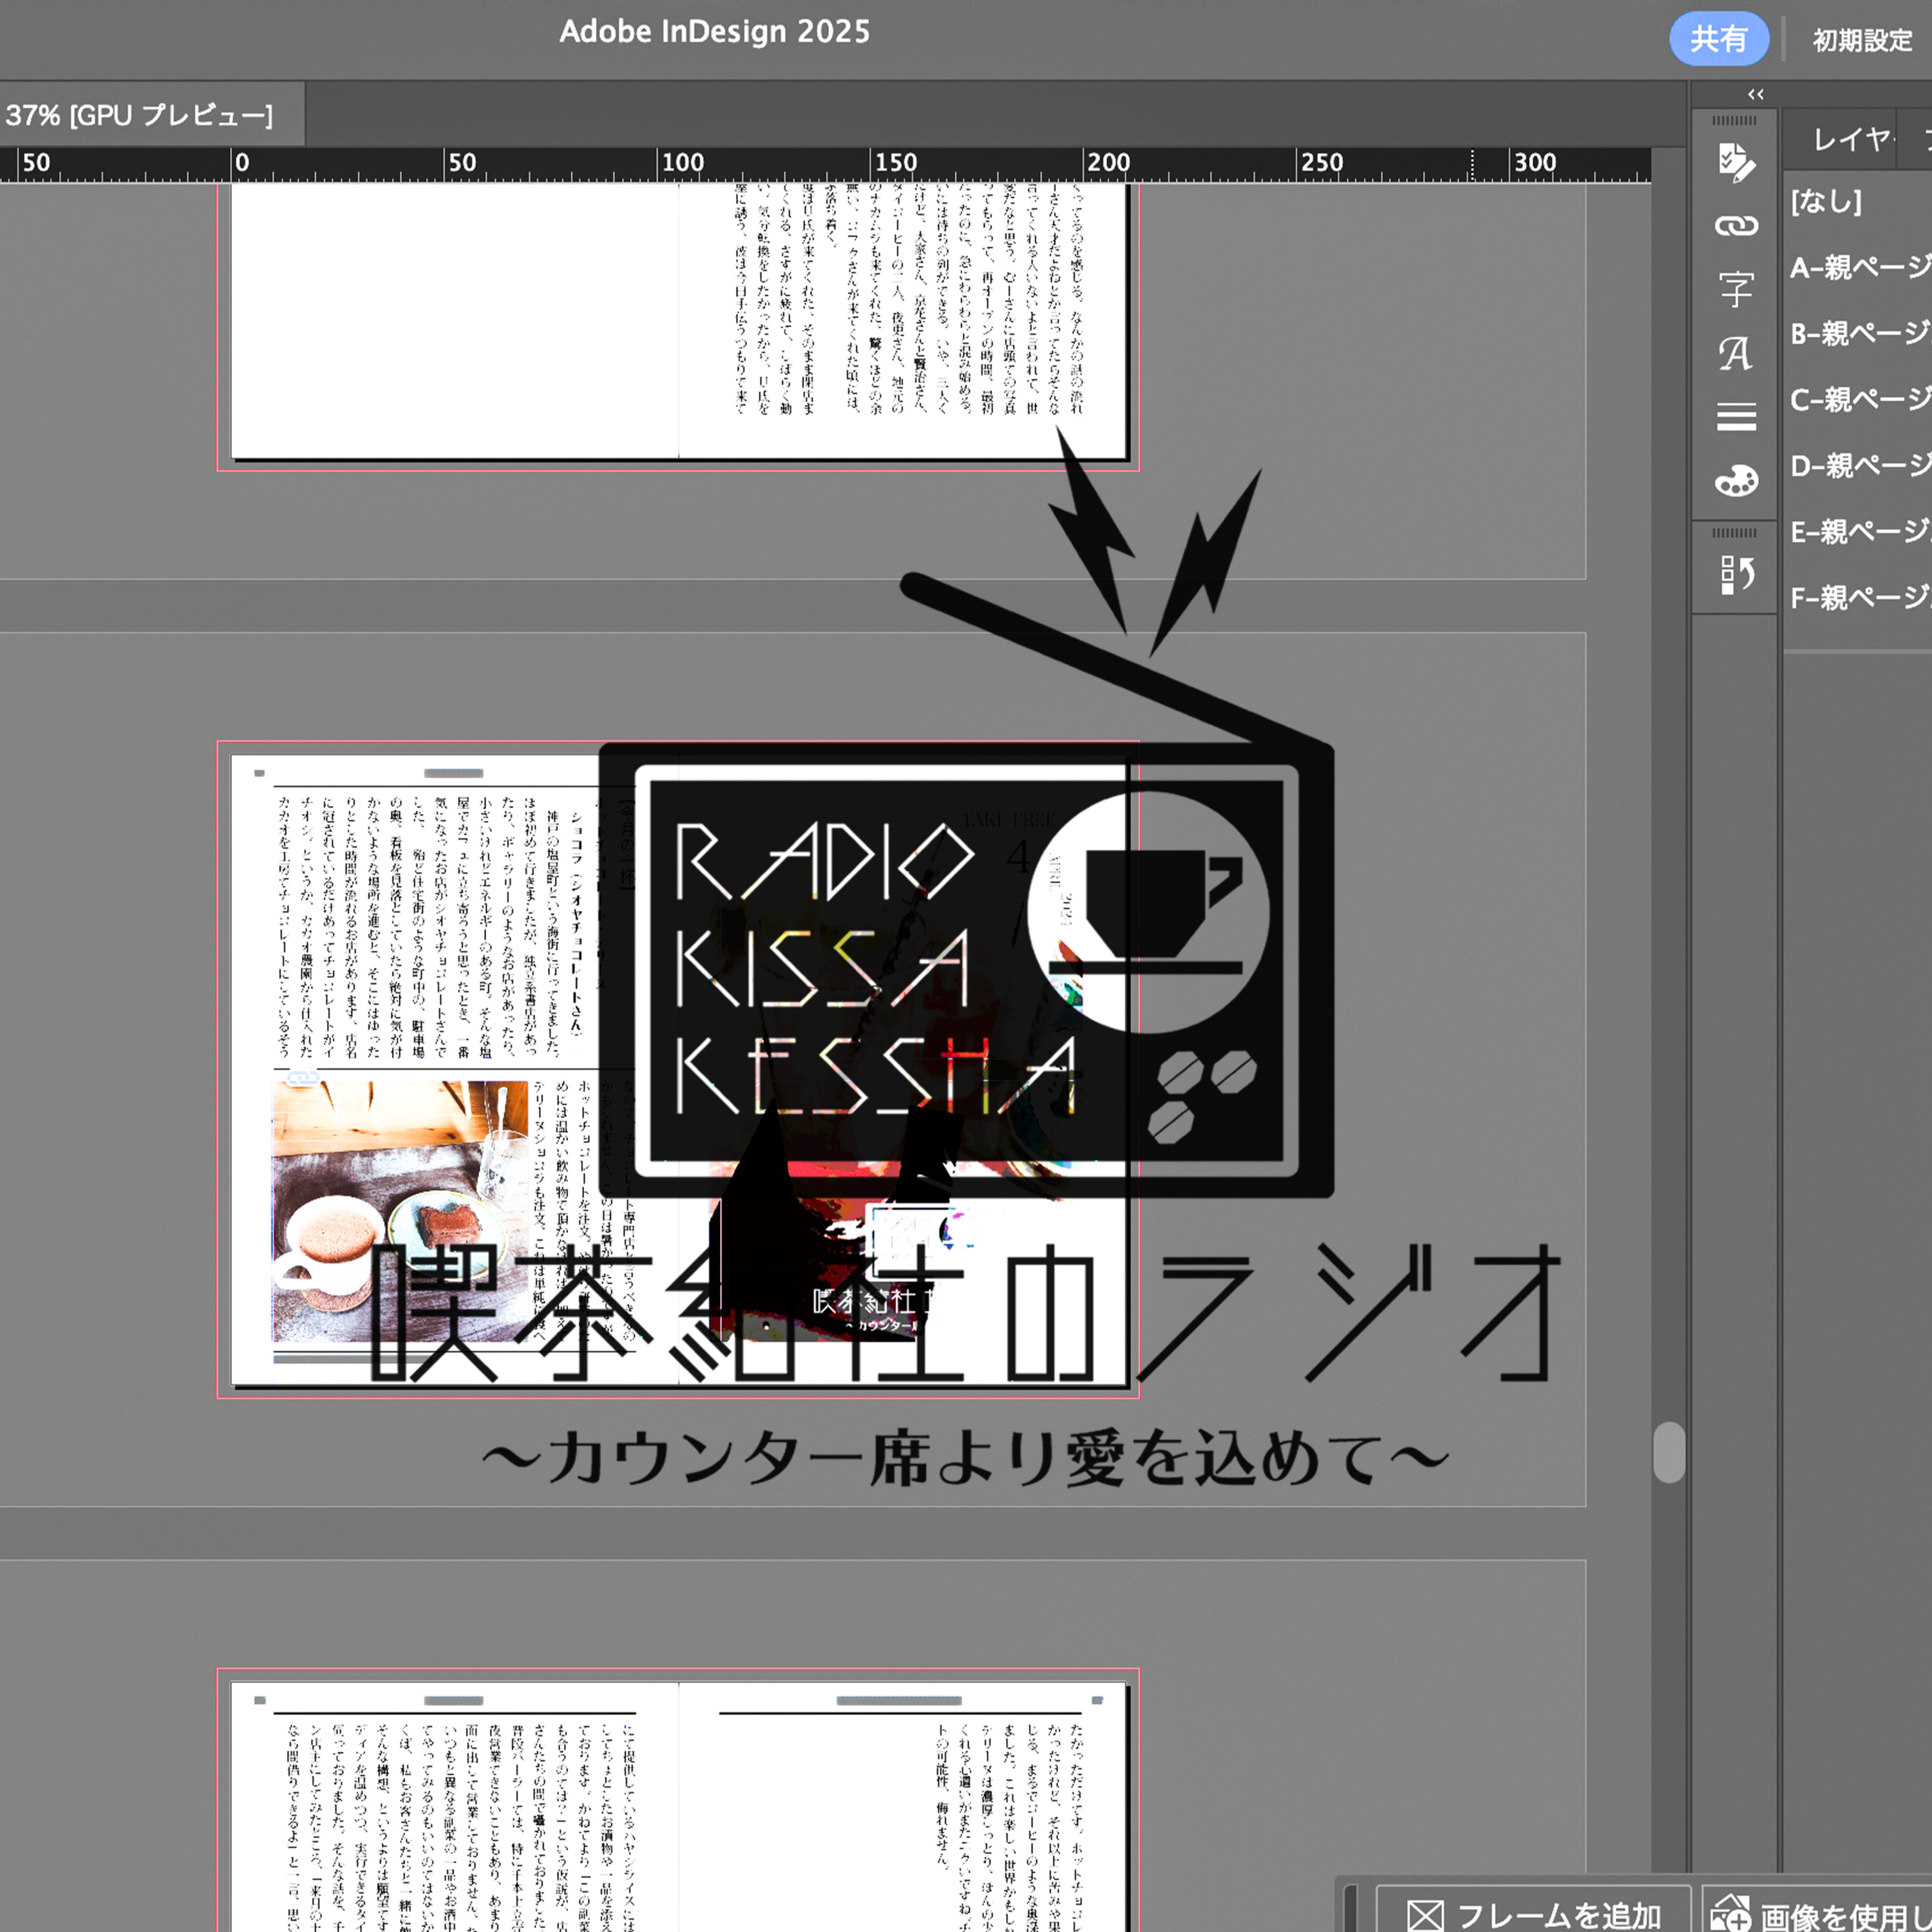Click the 共有 share button

pos(1719,39)
